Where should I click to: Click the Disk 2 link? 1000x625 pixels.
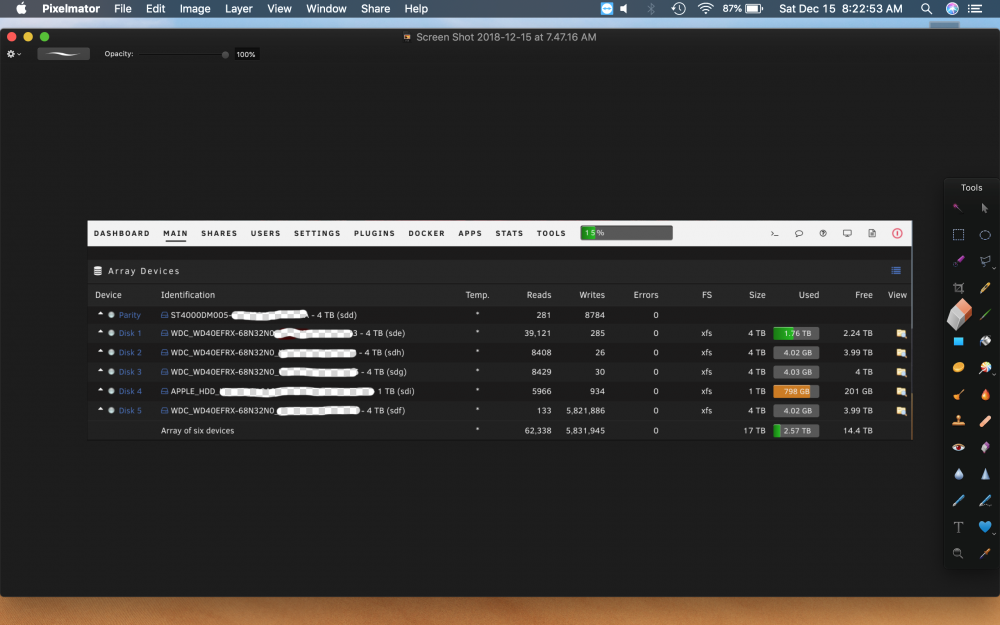(x=130, y=353)
